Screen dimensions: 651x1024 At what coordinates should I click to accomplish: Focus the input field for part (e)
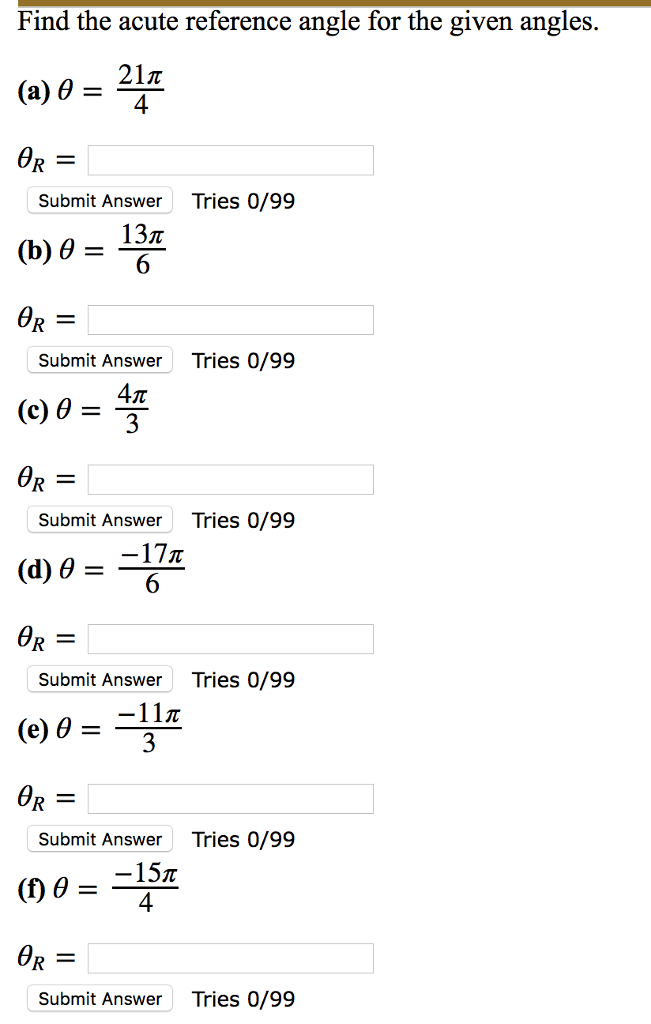[x=230, y=798]
